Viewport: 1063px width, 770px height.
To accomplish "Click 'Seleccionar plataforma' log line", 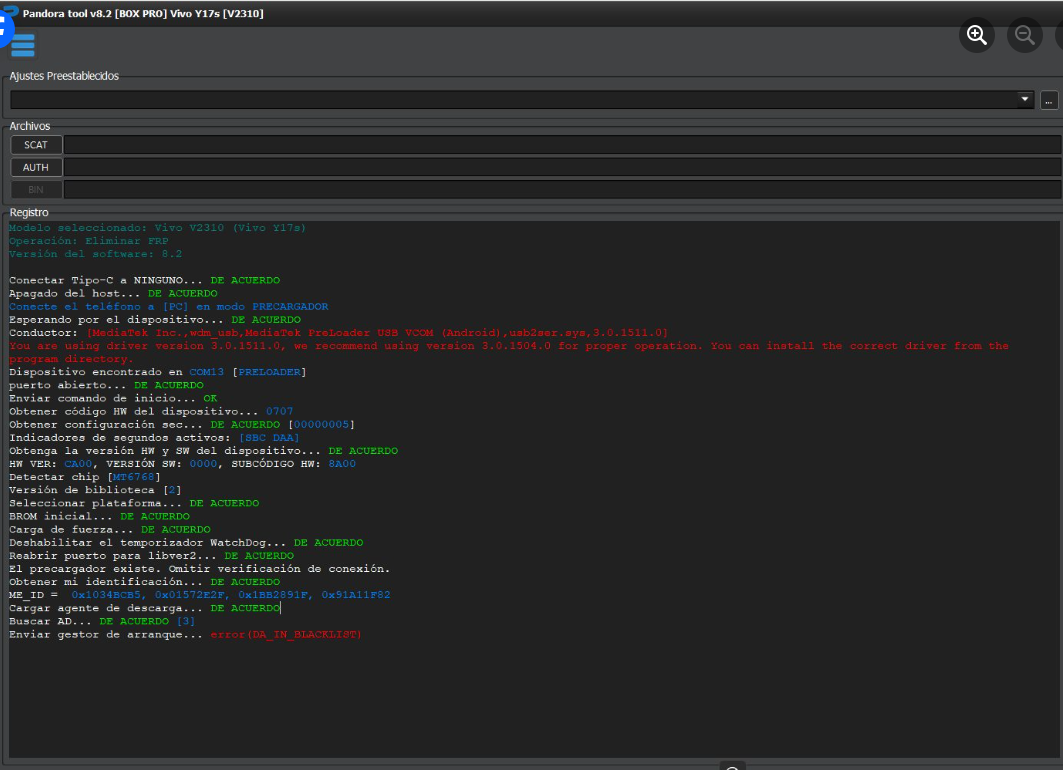I will (134, 503).
